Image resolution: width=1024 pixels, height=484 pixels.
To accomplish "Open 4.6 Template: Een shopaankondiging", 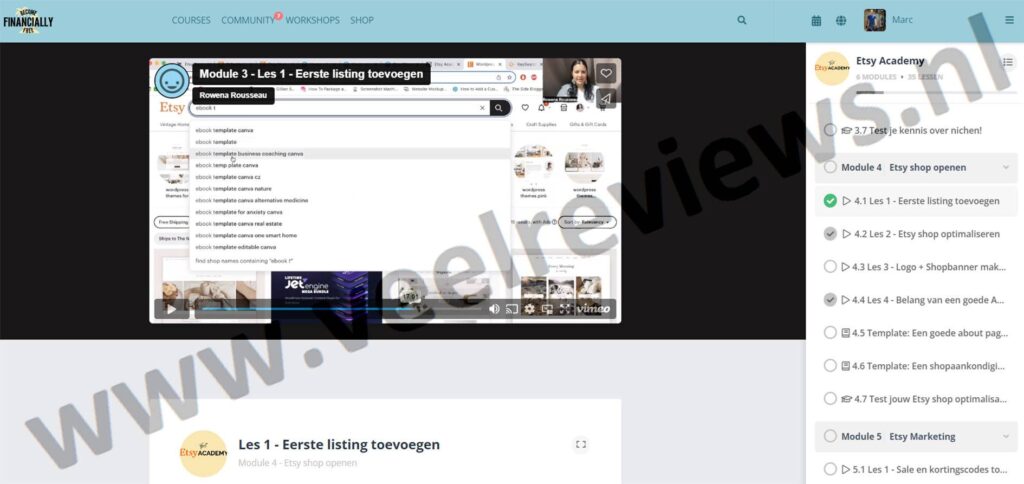I will pyautogui.click(x=929, y=366).
